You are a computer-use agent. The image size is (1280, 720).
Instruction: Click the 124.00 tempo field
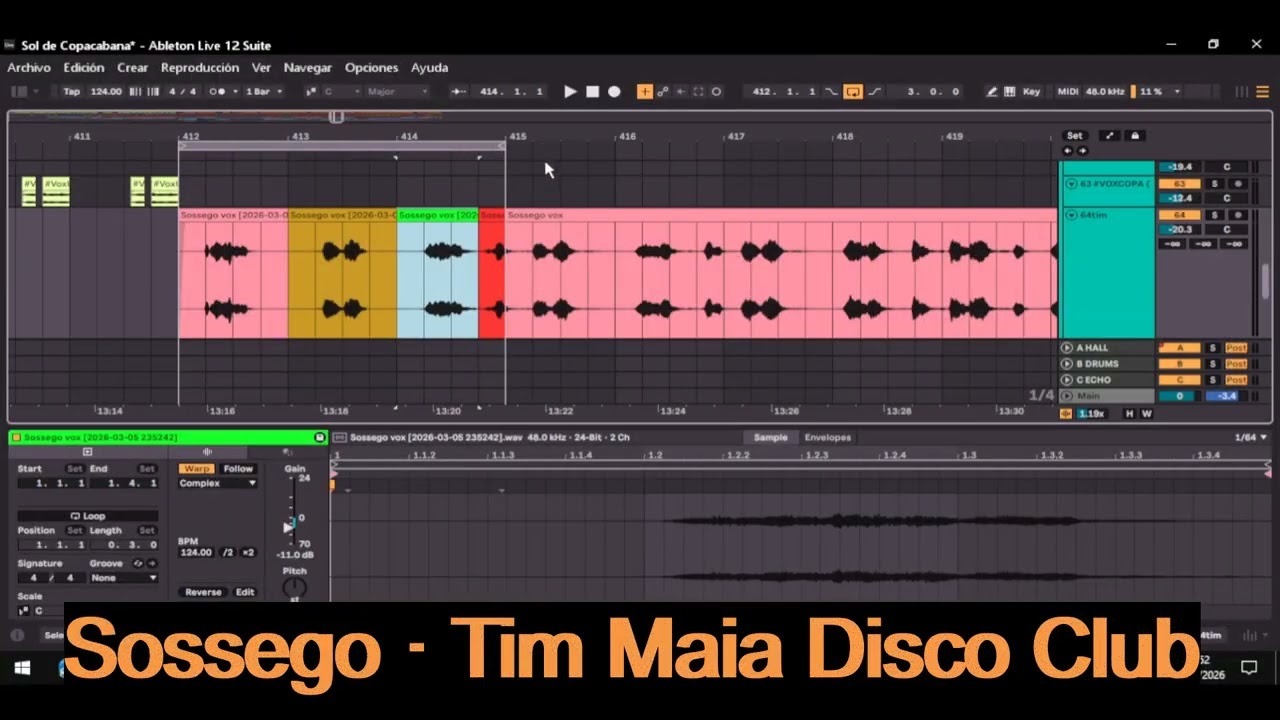[105, 91]
